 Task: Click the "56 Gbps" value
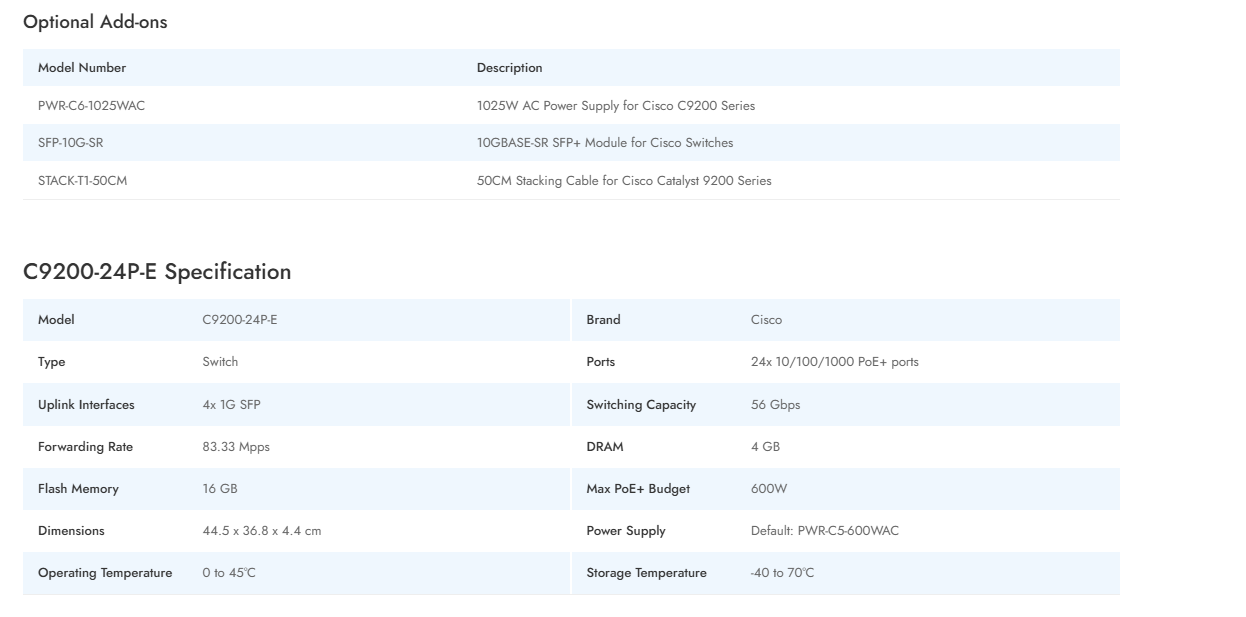(x=776, y=405)
